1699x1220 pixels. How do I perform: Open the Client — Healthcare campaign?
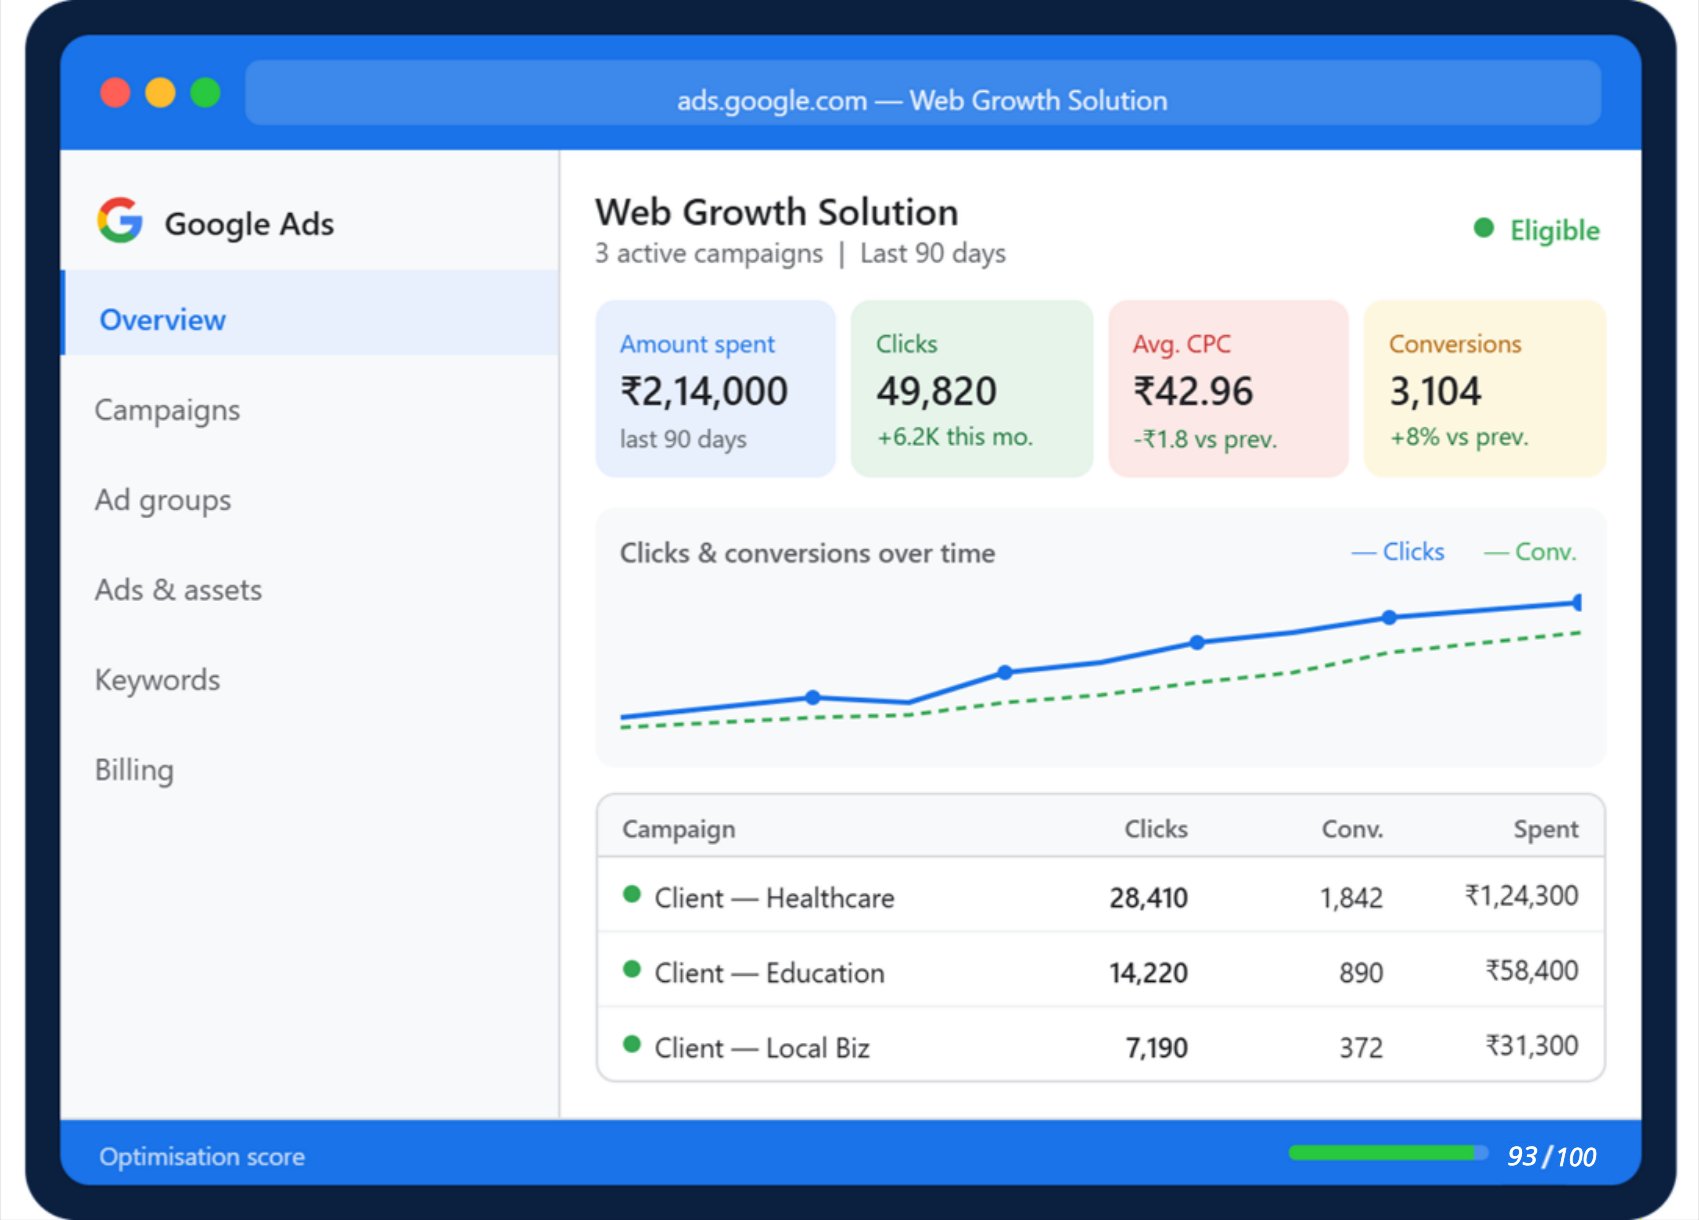point(775,898)
